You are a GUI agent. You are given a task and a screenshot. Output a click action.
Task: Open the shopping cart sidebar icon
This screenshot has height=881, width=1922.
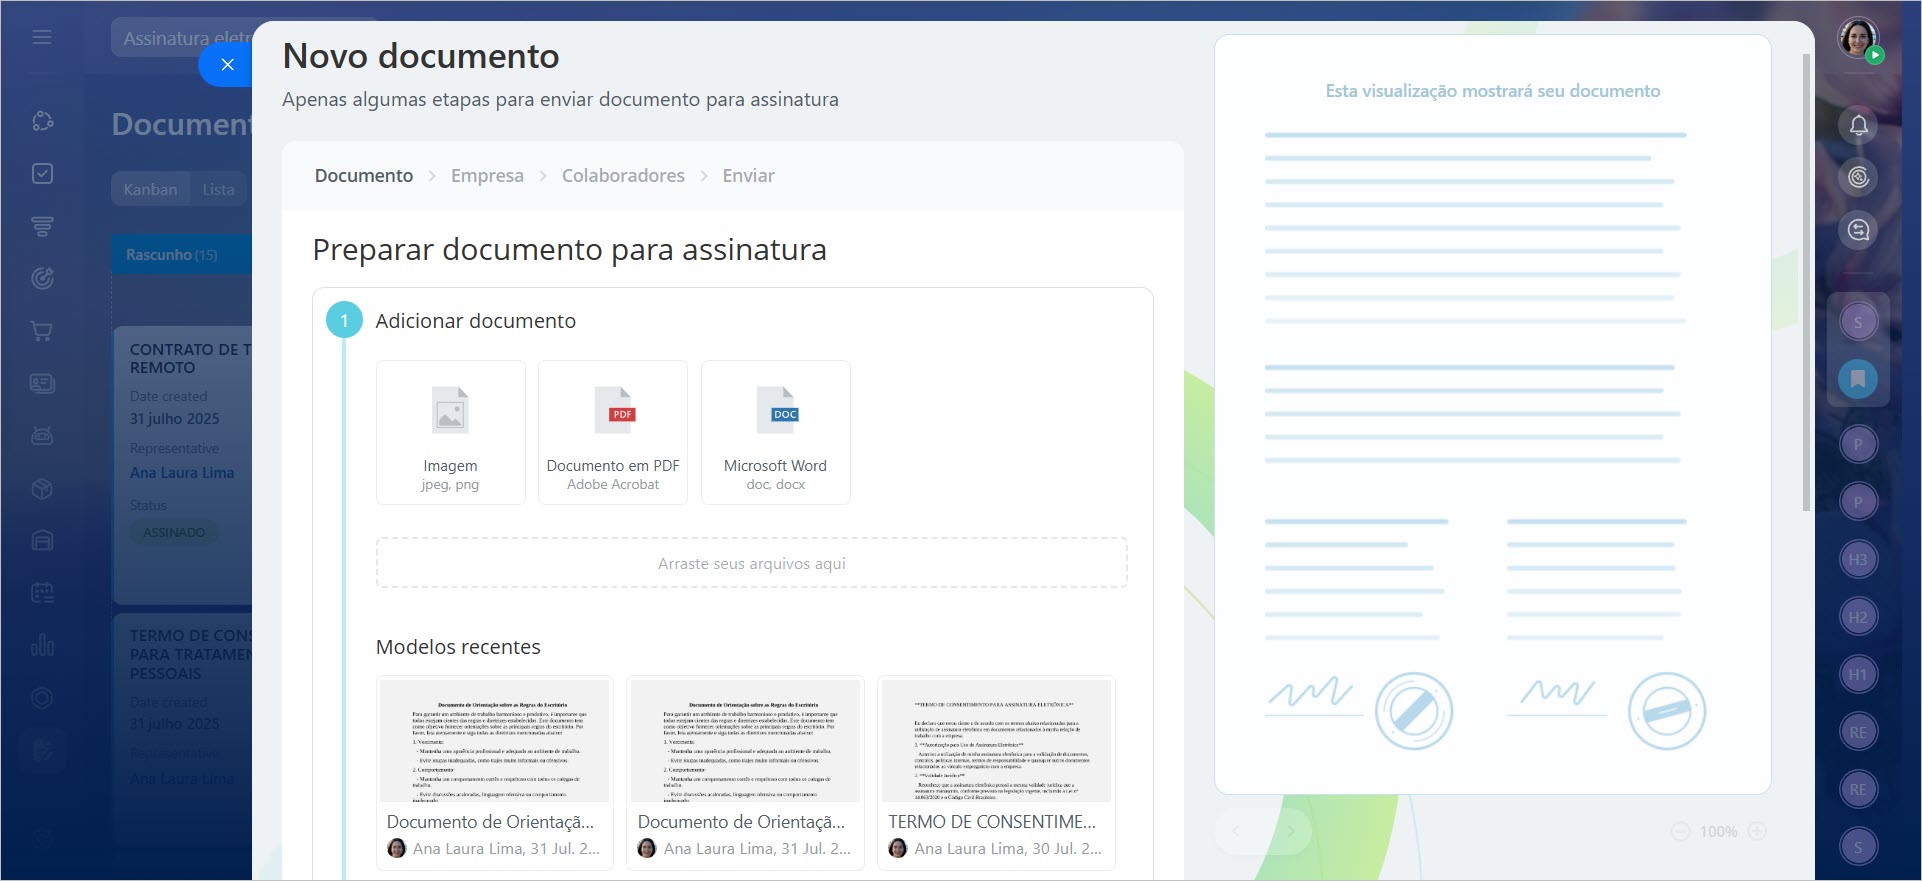[42, 331]
